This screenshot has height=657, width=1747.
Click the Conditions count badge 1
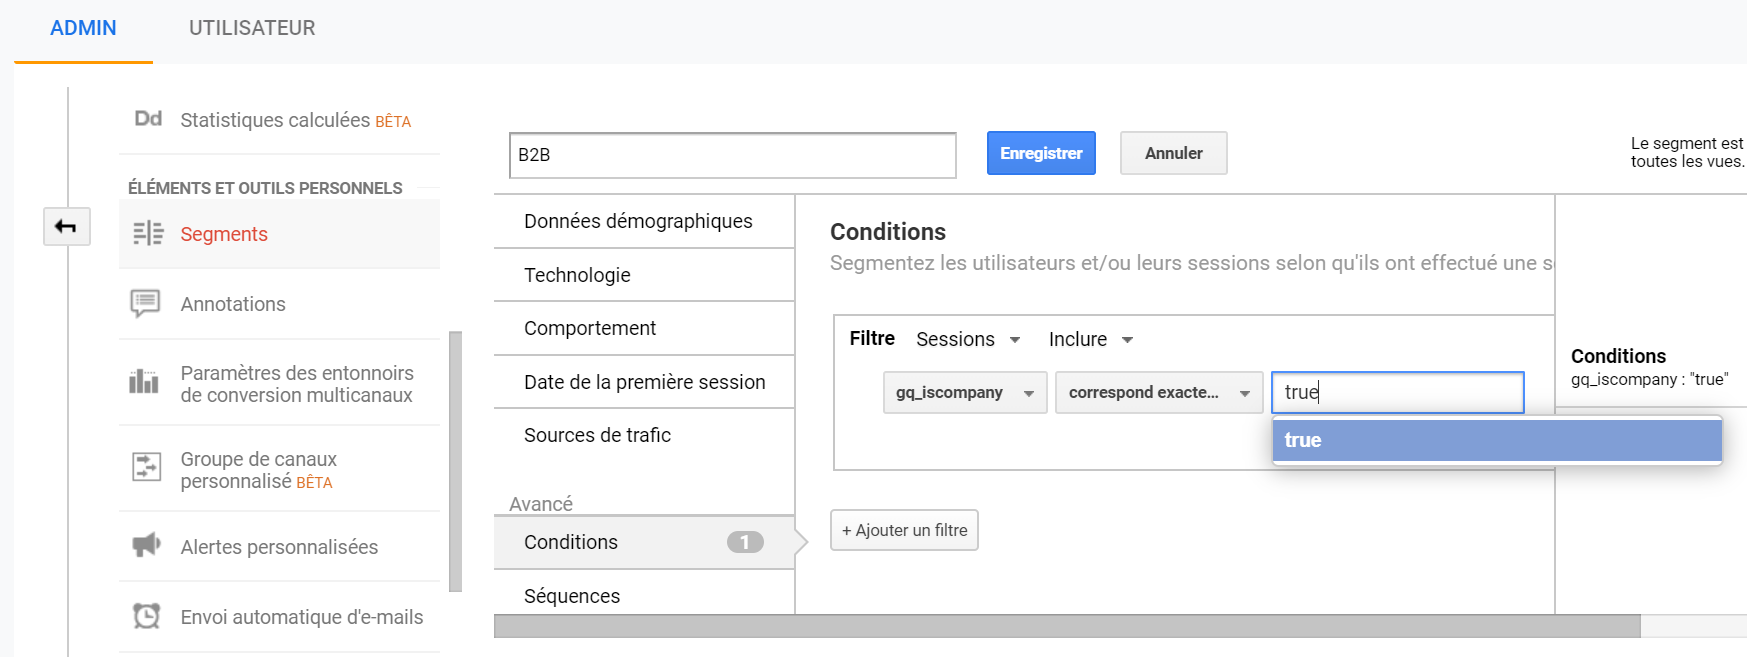tap(745, 542)
